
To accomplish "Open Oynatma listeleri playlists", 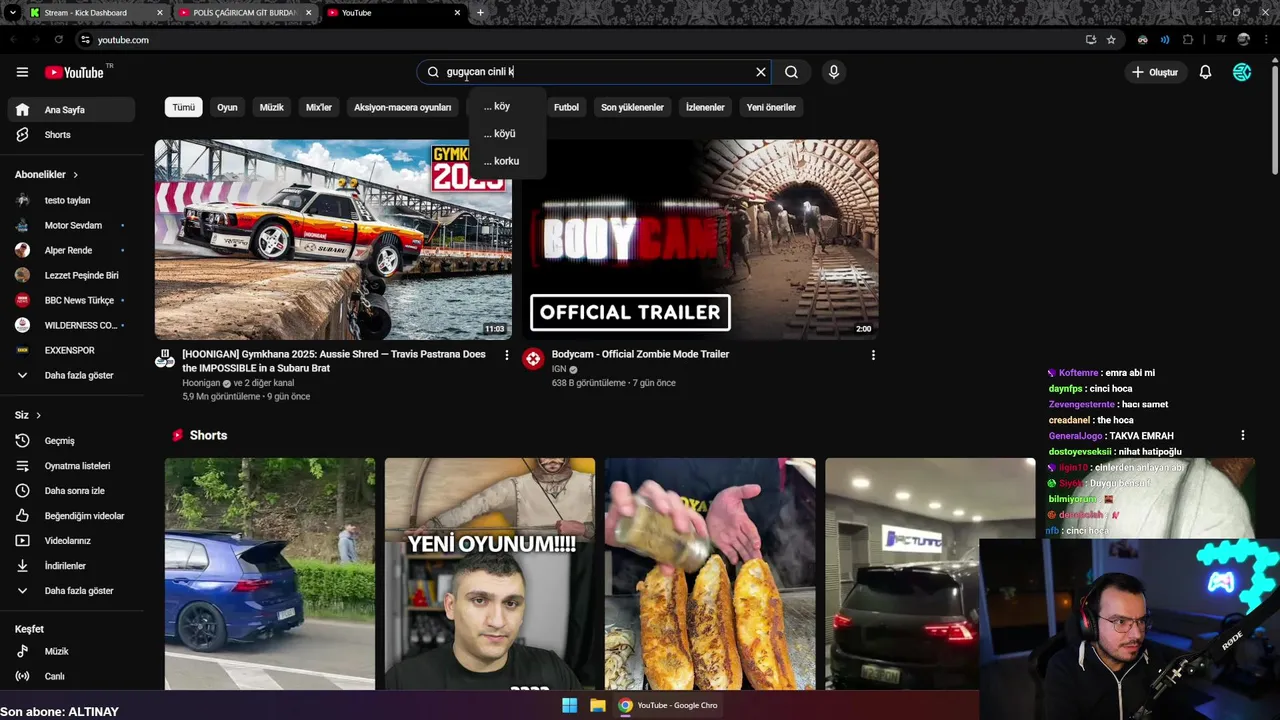I will [x=70, y=466].
